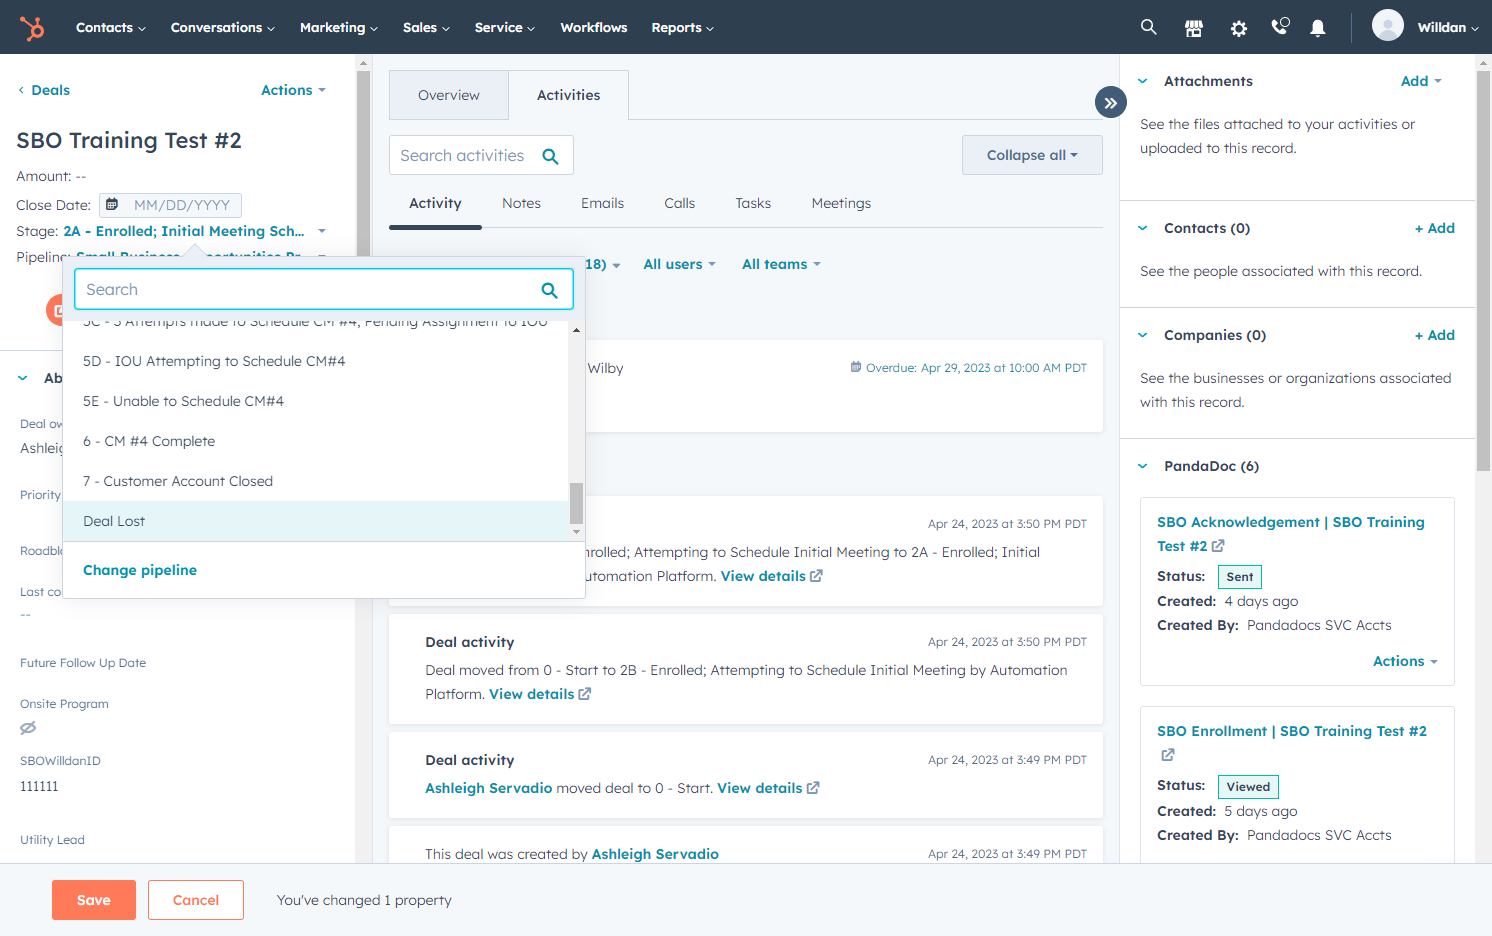Screen dimensions: 1492x936
Task: Open the Workflows navigation item
Action: (x=594, y=28)
